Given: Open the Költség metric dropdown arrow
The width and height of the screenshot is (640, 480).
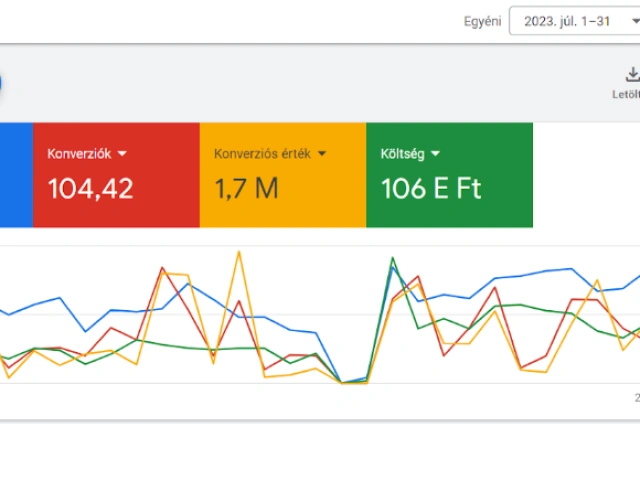Looking at the screenshot, I should [436, 154].
